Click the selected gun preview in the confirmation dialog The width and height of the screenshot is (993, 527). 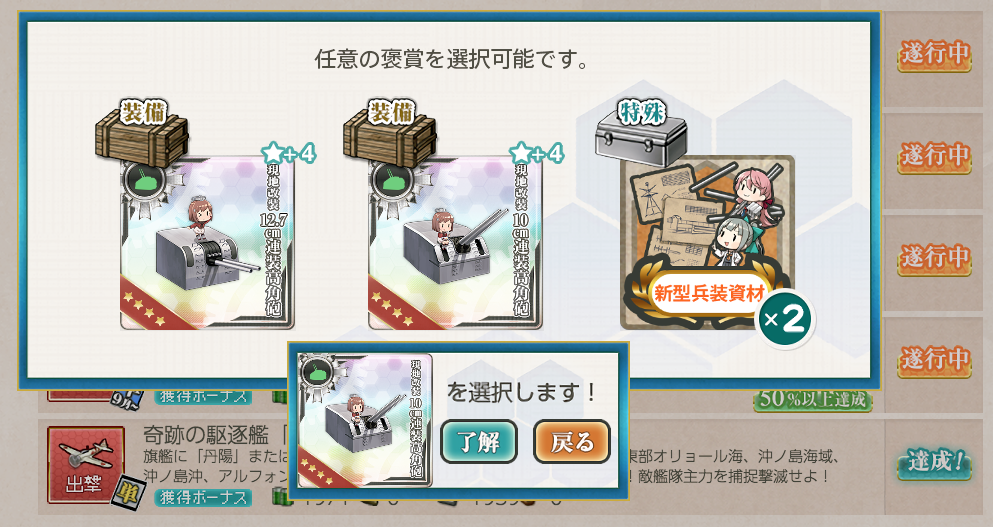(365, 421)
